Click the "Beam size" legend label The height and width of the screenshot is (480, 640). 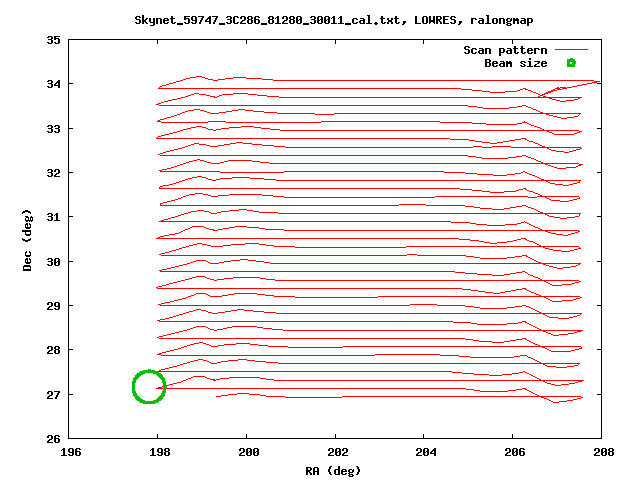click(516, 63)
